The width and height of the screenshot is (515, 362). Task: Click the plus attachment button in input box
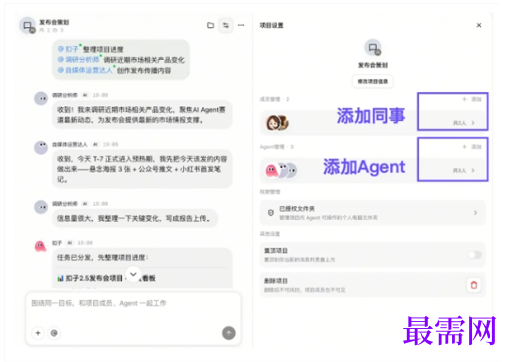pos(38,333)
